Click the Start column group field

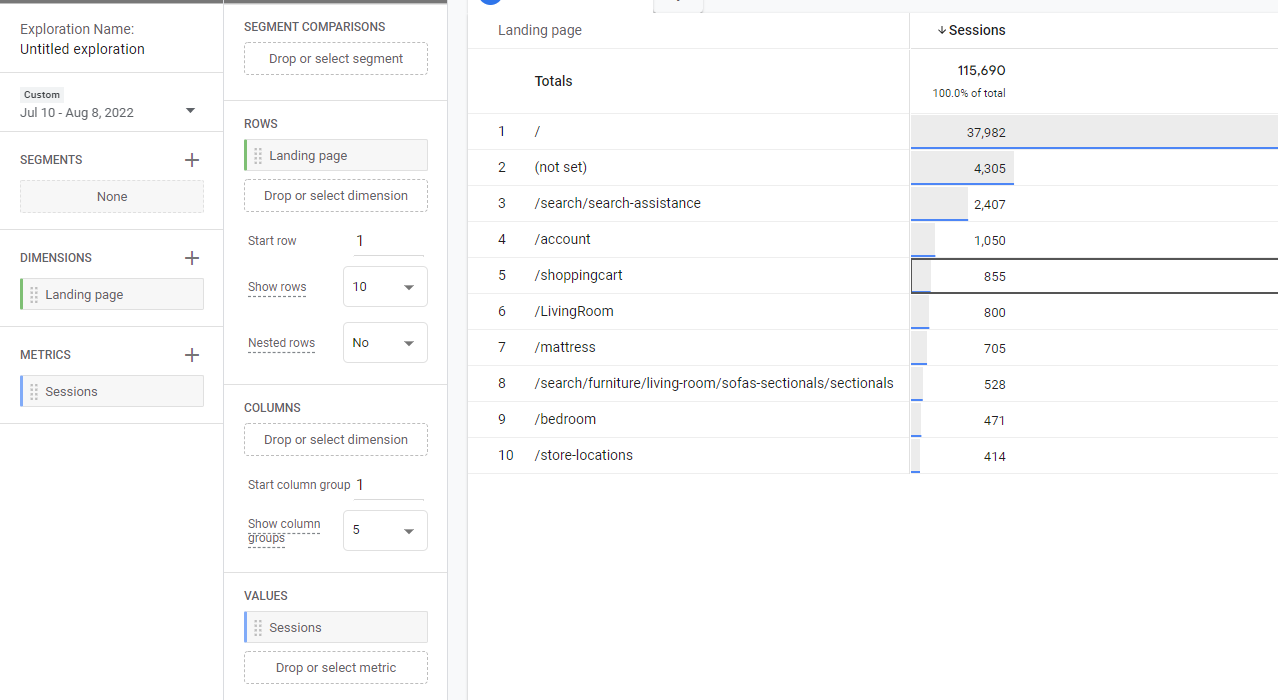coord(389,485)
